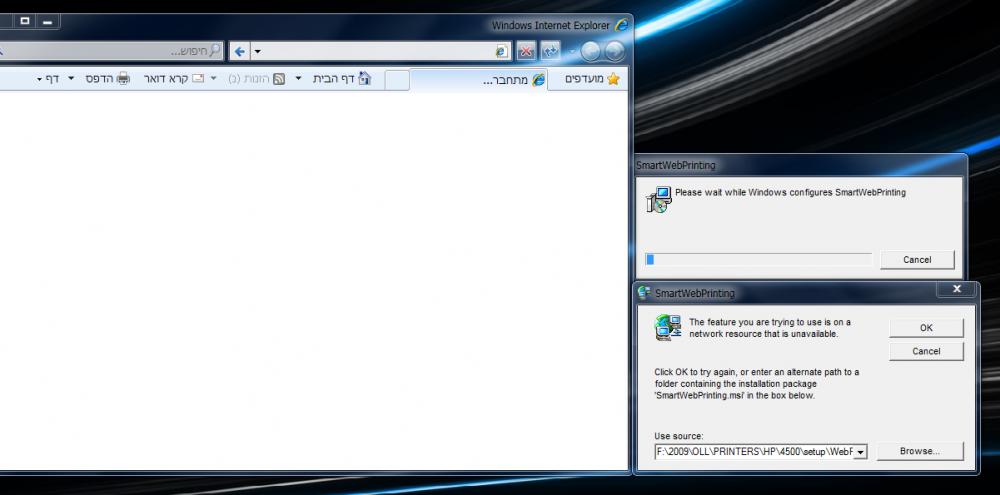The height and width of the screenshot is (495, 1000).
Task: Select the connecting (מתחבר...) tab
Action: click(478, 80)
